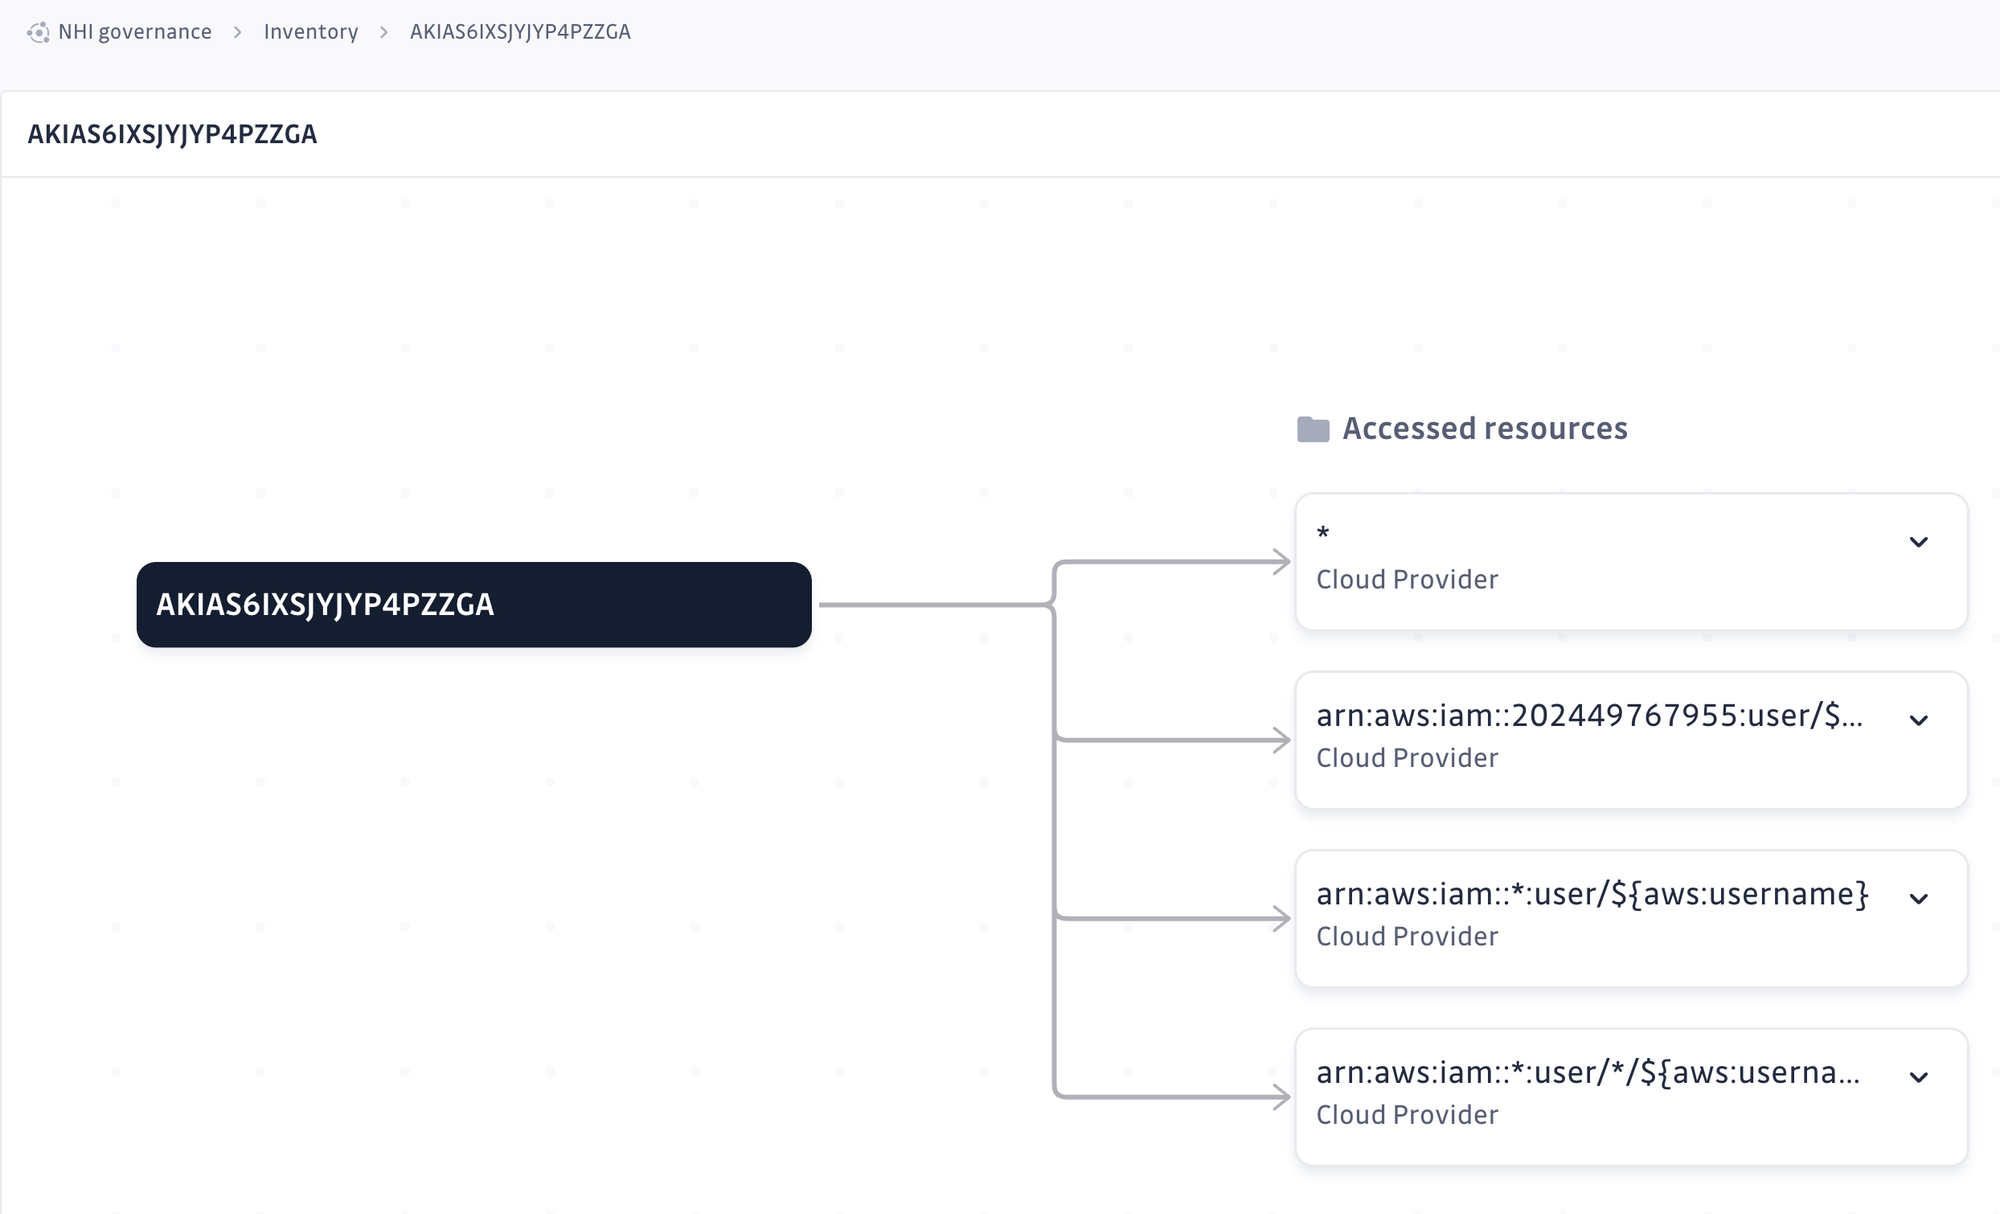Click the arrowhead pointing to wildcard card
The image size is (2000, 1214).
tap(1281, 562)
